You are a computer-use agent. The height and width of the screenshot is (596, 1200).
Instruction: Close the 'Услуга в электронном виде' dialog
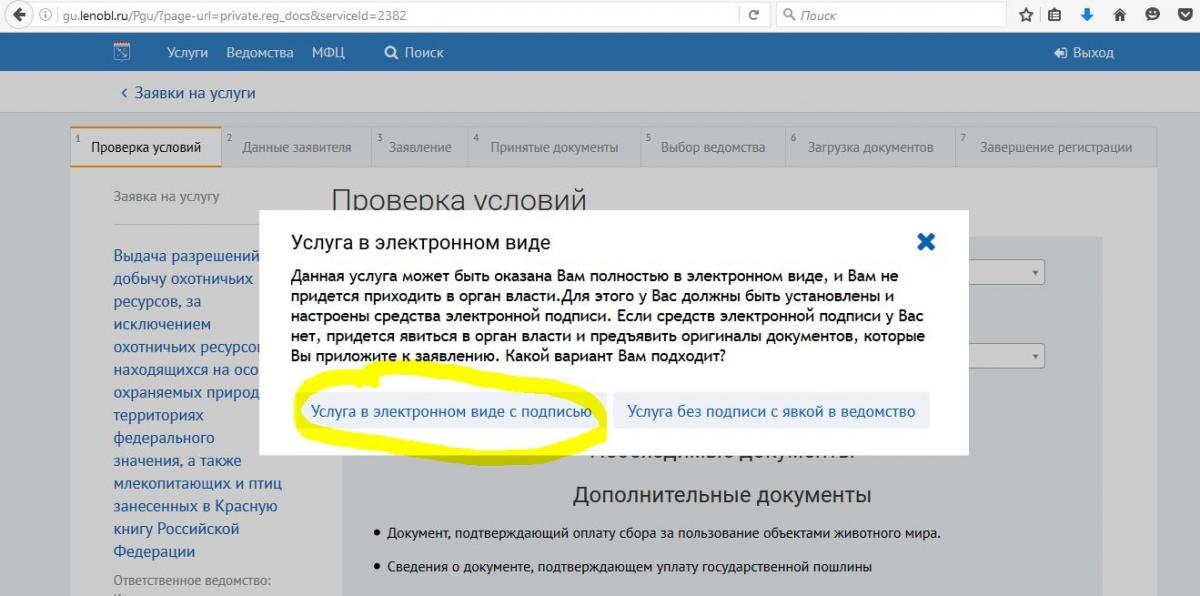926,241
